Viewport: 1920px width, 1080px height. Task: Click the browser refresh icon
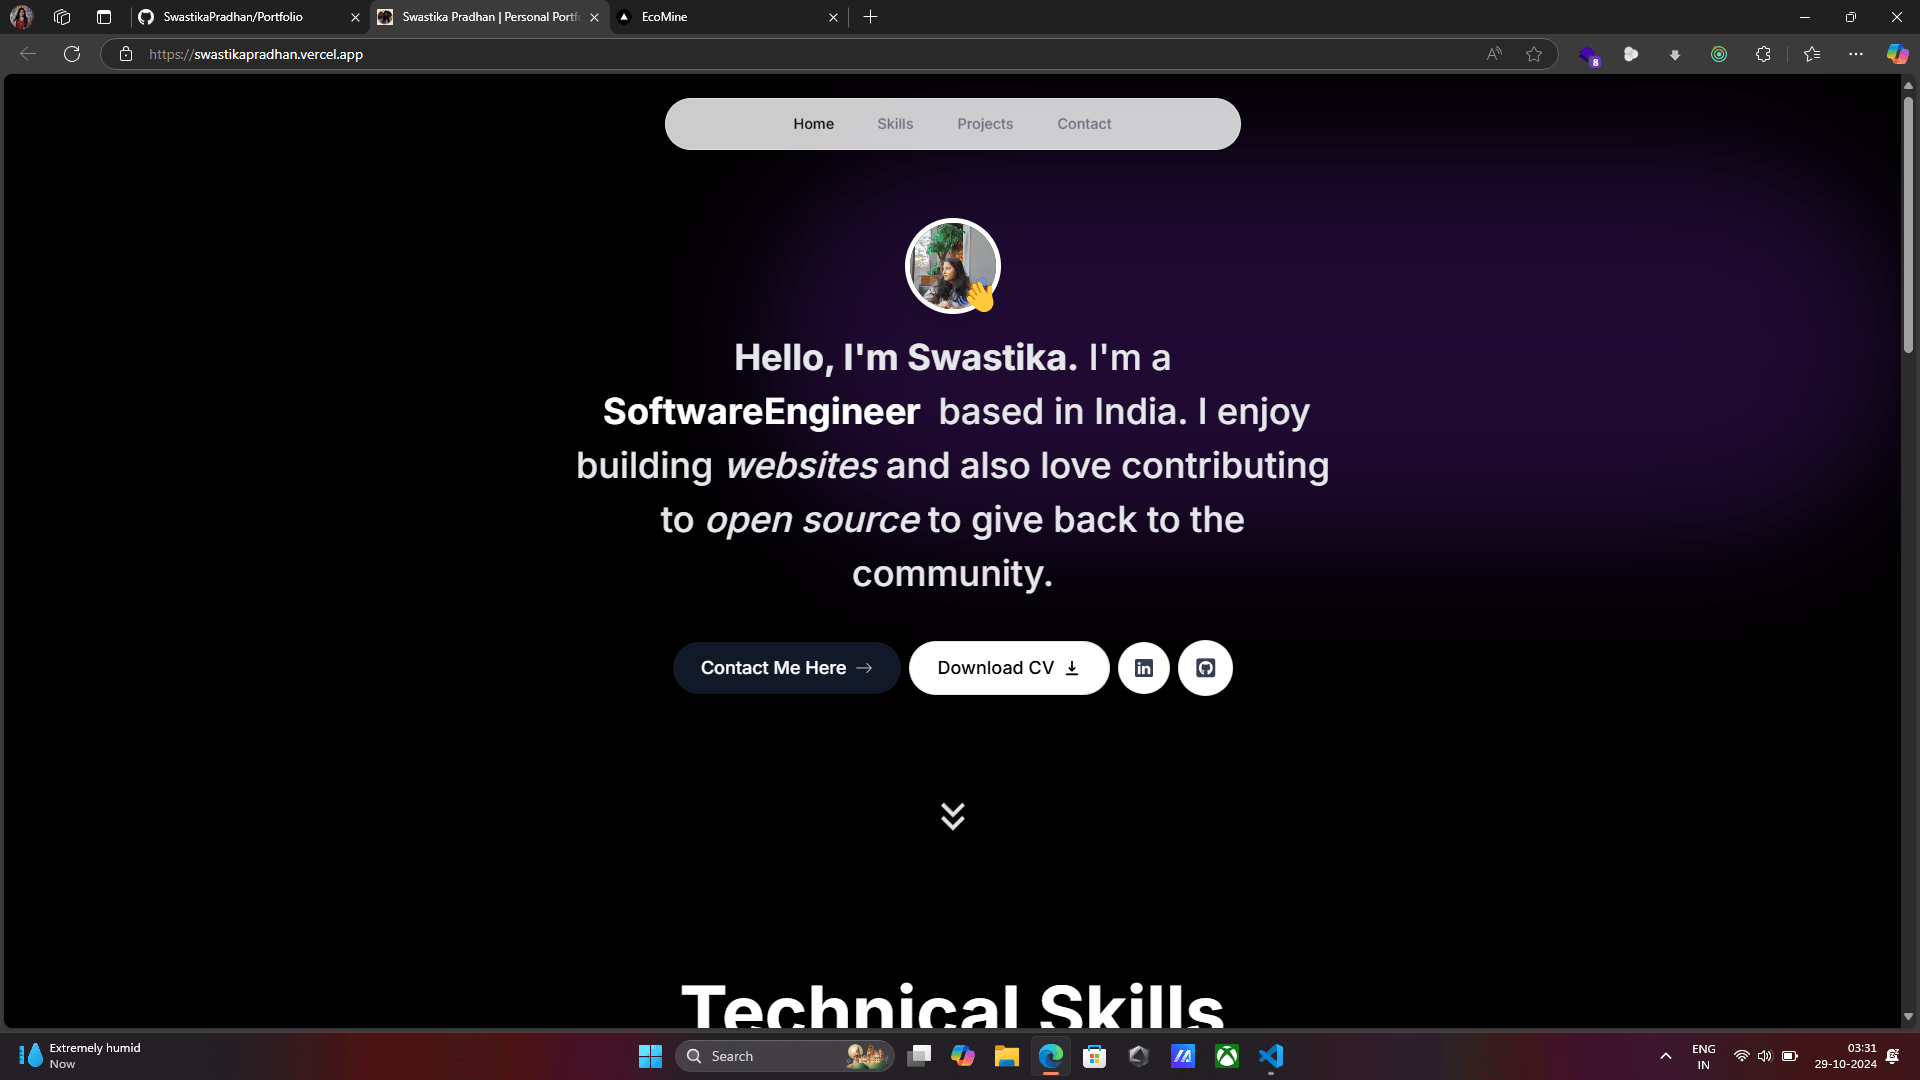(x=72, y=54)
